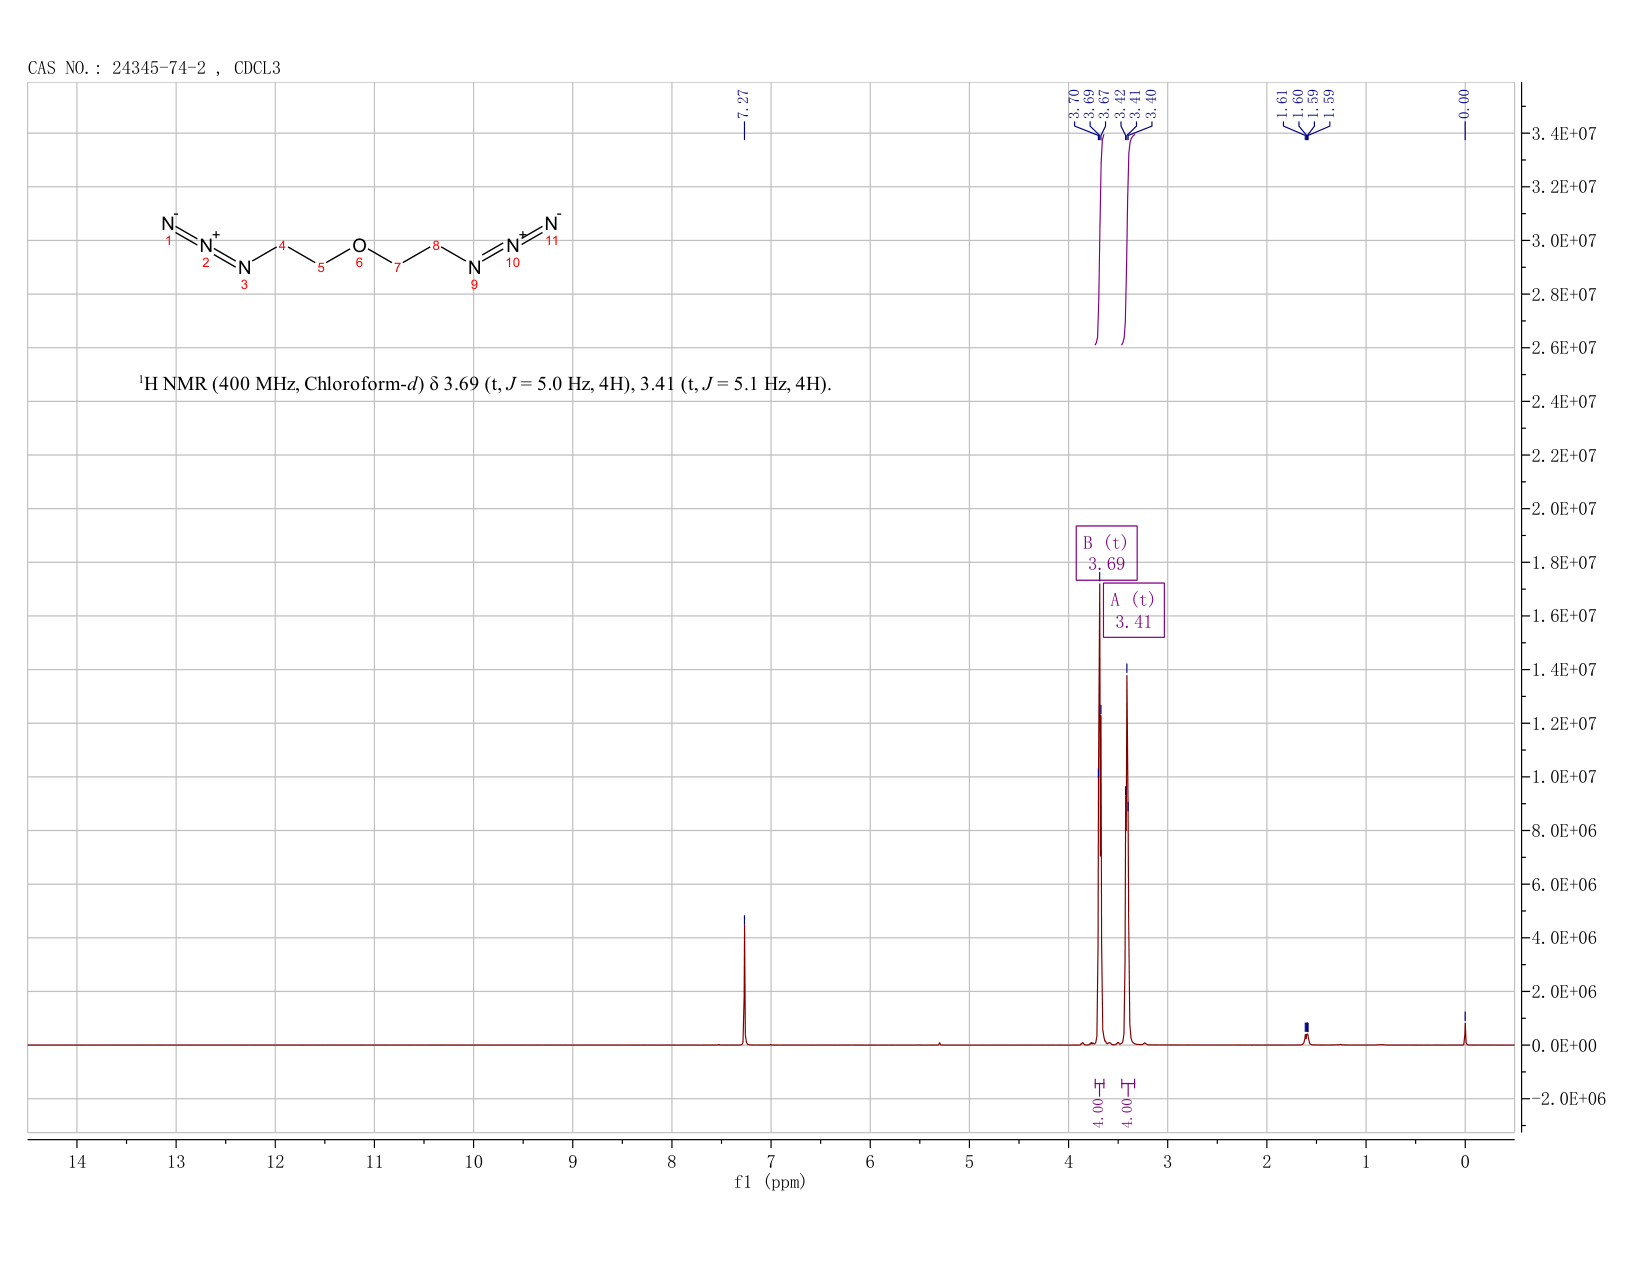Click the TMS reference peak at 0 ppm
This screenshot has width=1650, height=1275.
[1465, 1032]
